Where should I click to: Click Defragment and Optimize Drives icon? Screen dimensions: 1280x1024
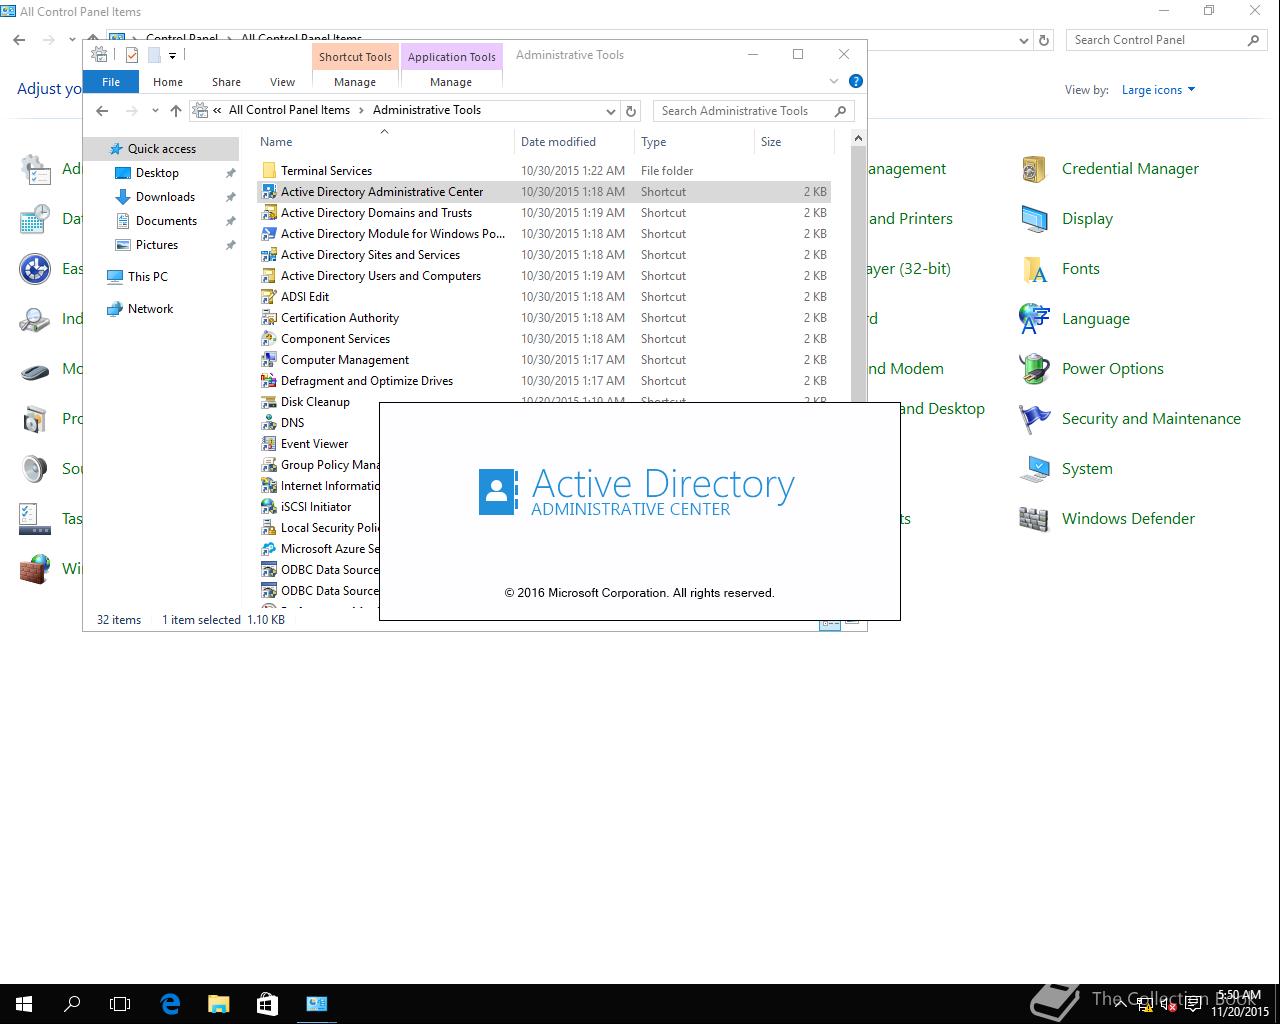(269, 381)
